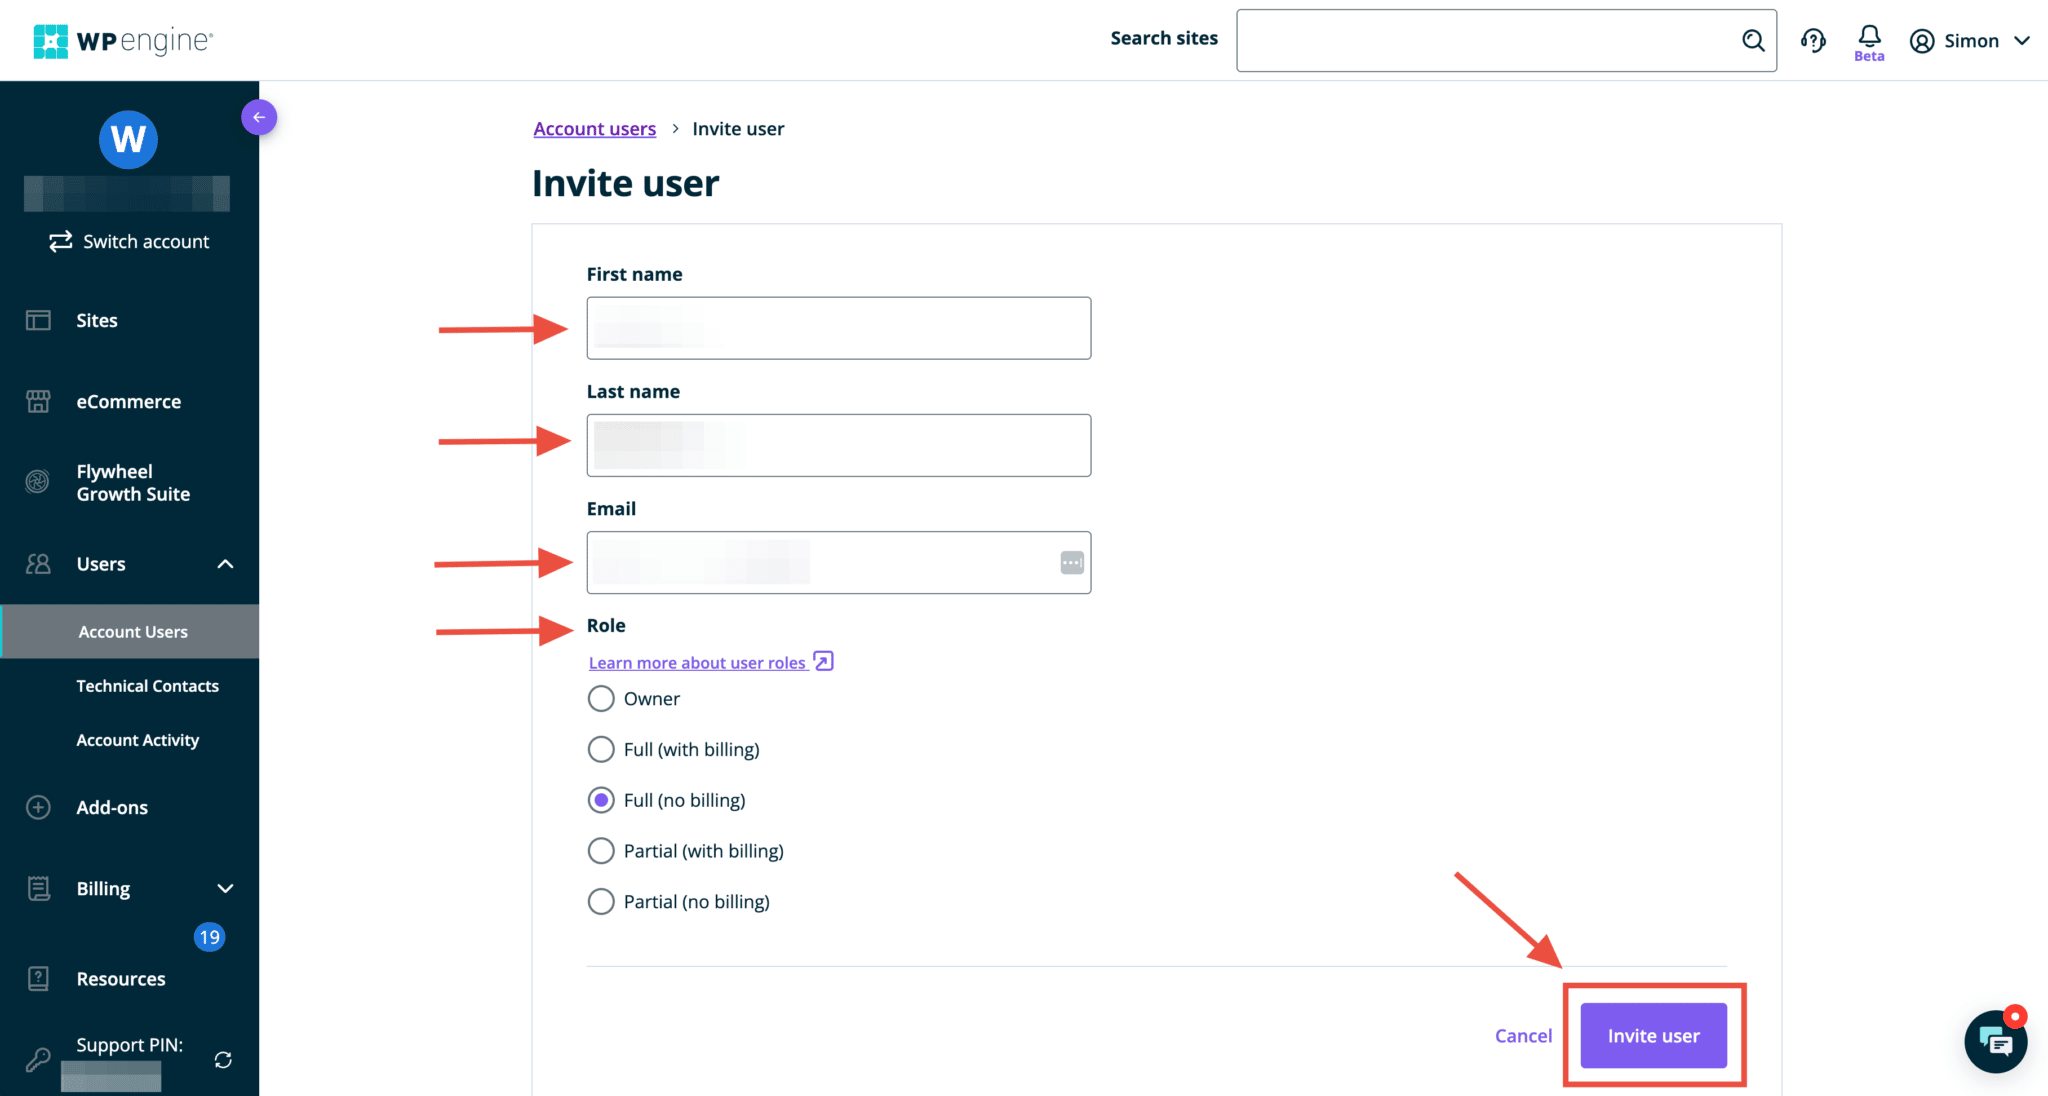Open Flywheel Growth Suite
Screen dimensions: 2048x1096
[x=133, y=482]
